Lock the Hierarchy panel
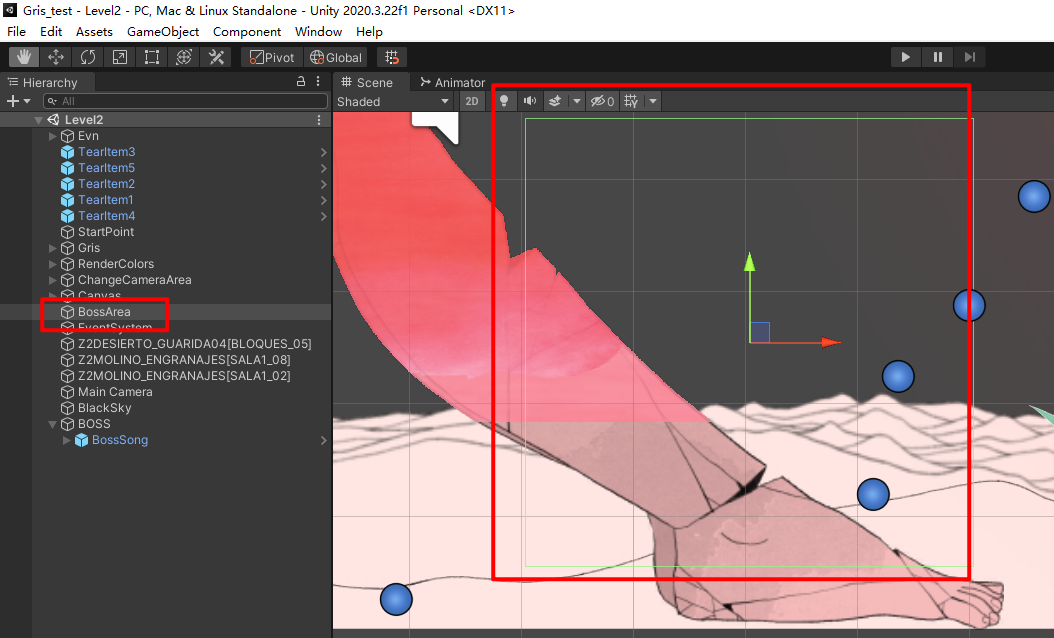 tap(301, 81)
